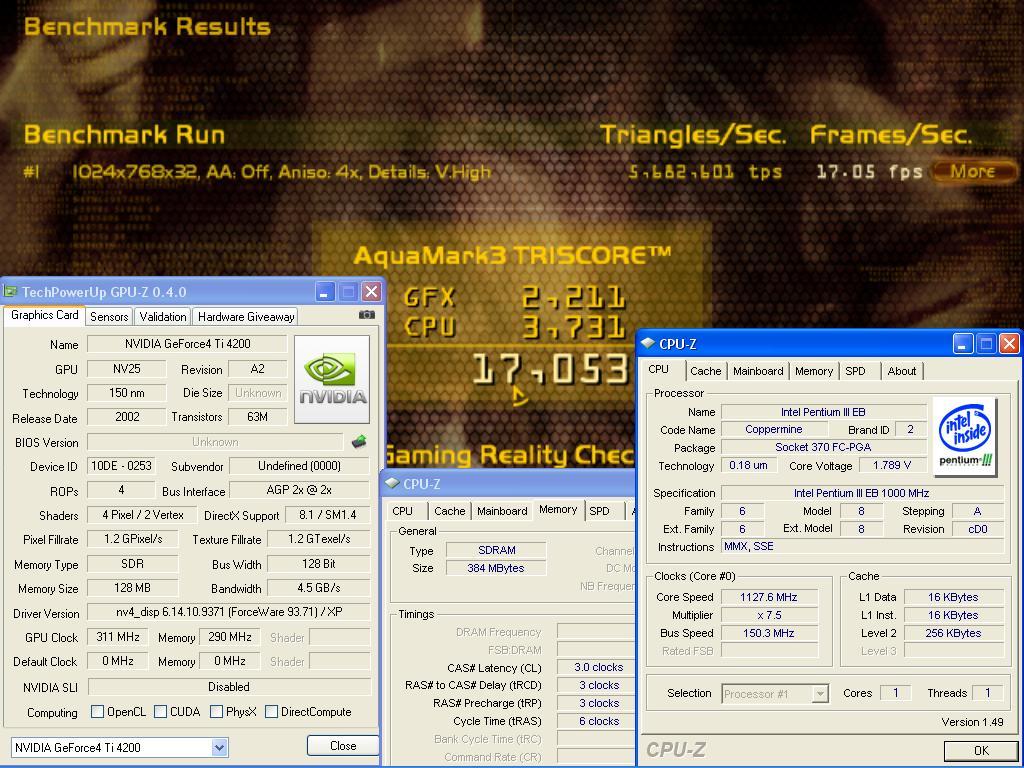The image size is (1024, 768).
Task: Click the memory Size value 384 MBytes
Action: pos(496,568)
